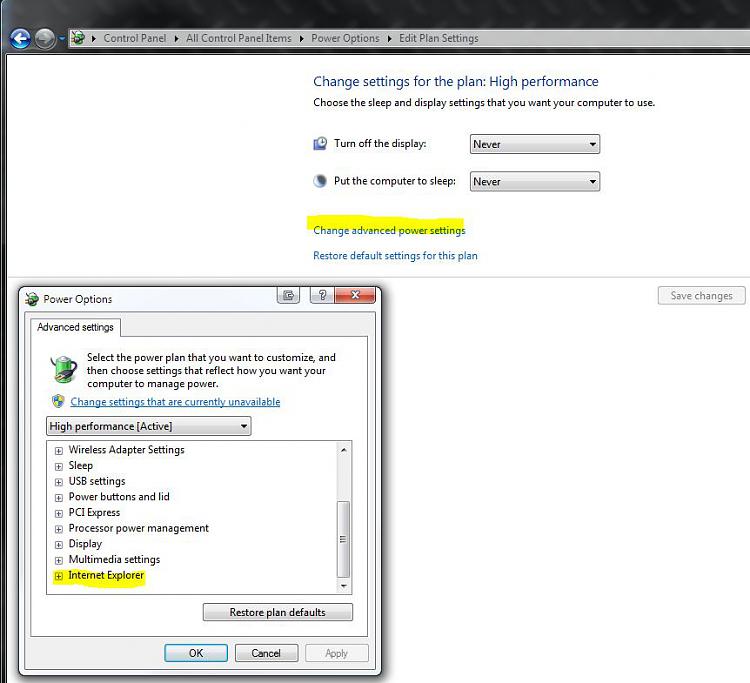Click settings list scroll up arrow
Viewport: 750px width, 683px height.
[x=343, y=450]
